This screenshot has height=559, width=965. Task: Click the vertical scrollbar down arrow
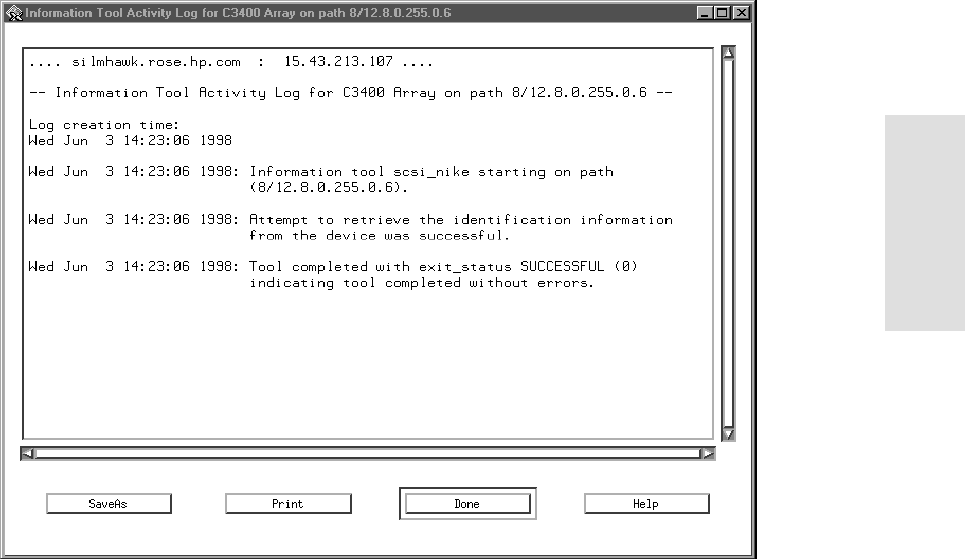[x=729, y=435]
